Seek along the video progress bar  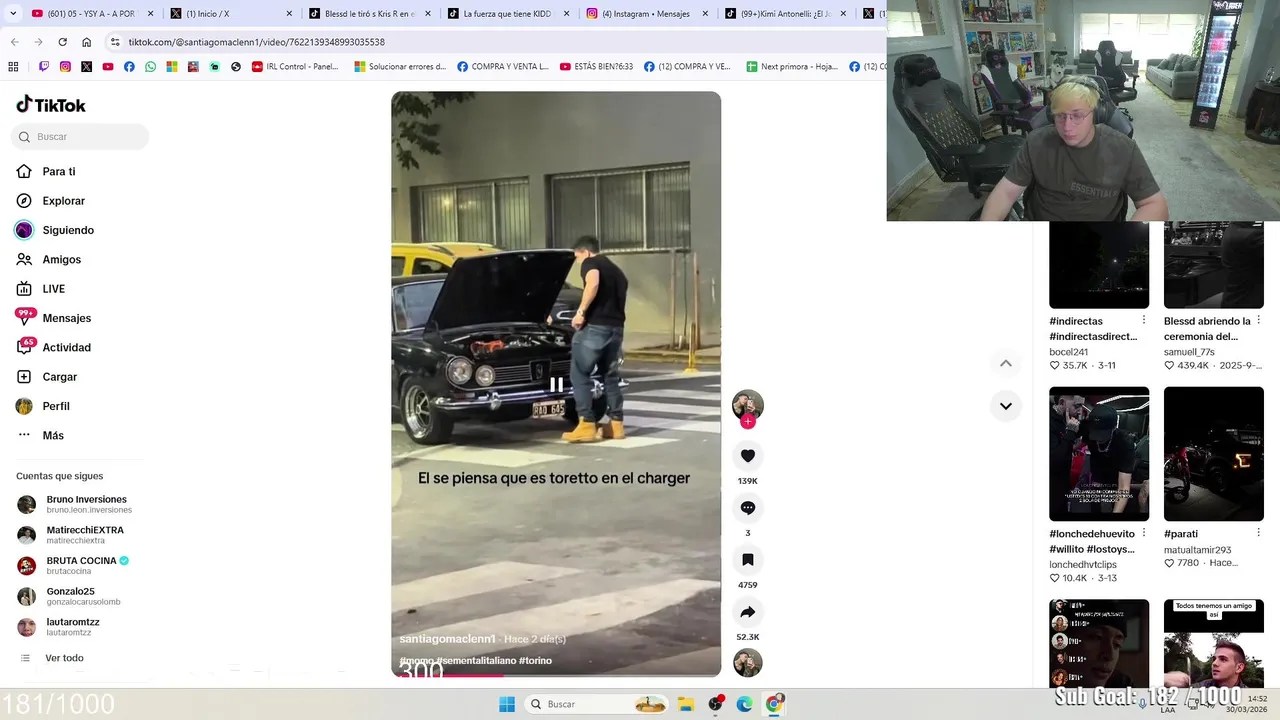(556, 676)
